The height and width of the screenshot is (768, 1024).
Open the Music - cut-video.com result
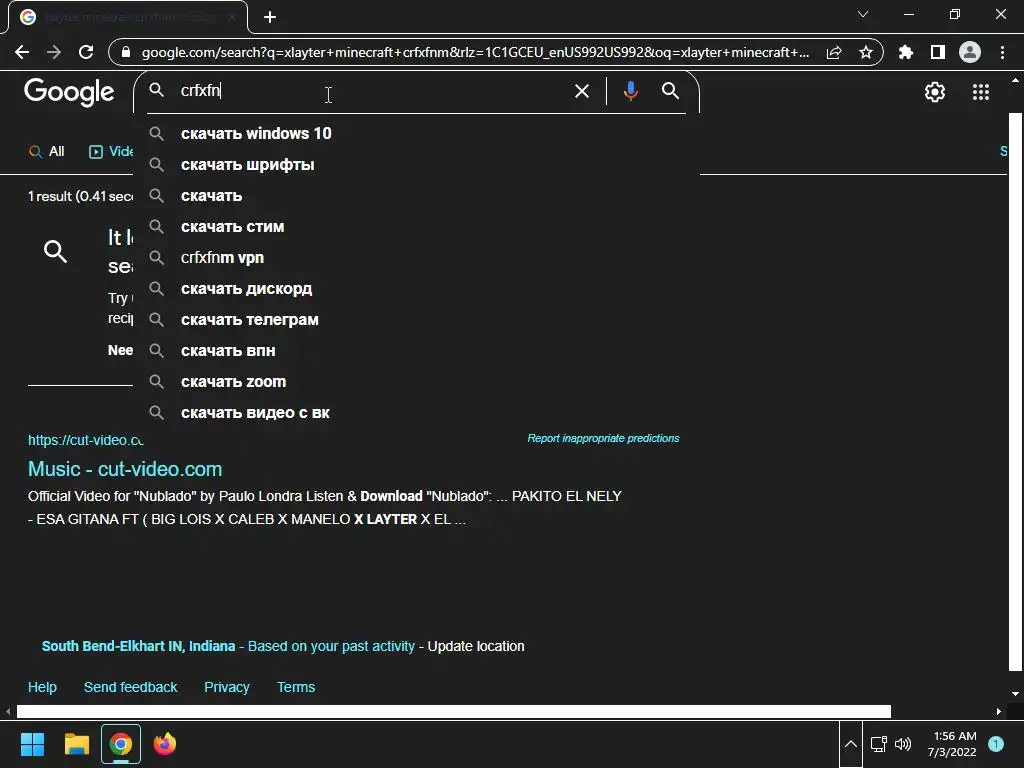pos(125,469)
